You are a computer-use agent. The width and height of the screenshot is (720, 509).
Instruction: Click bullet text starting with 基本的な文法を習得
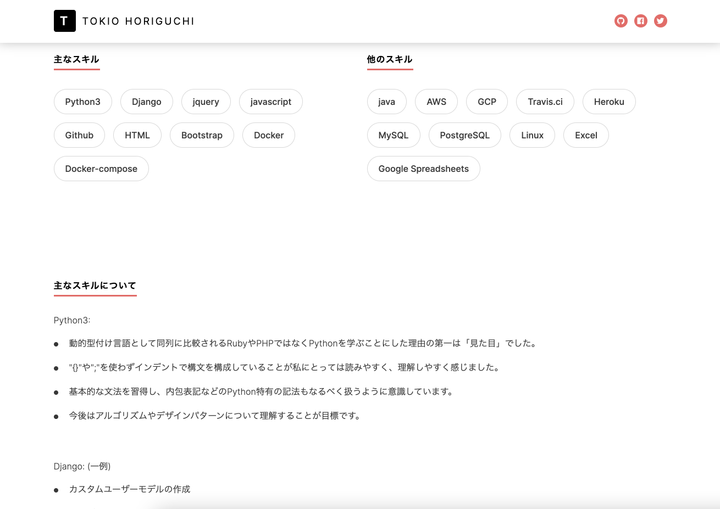point(262,391)
